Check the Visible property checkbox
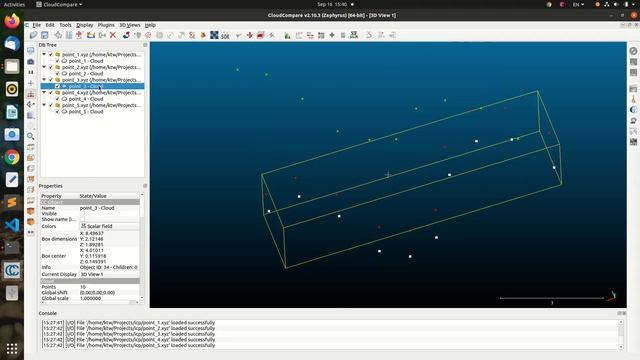 coord(82,213)
